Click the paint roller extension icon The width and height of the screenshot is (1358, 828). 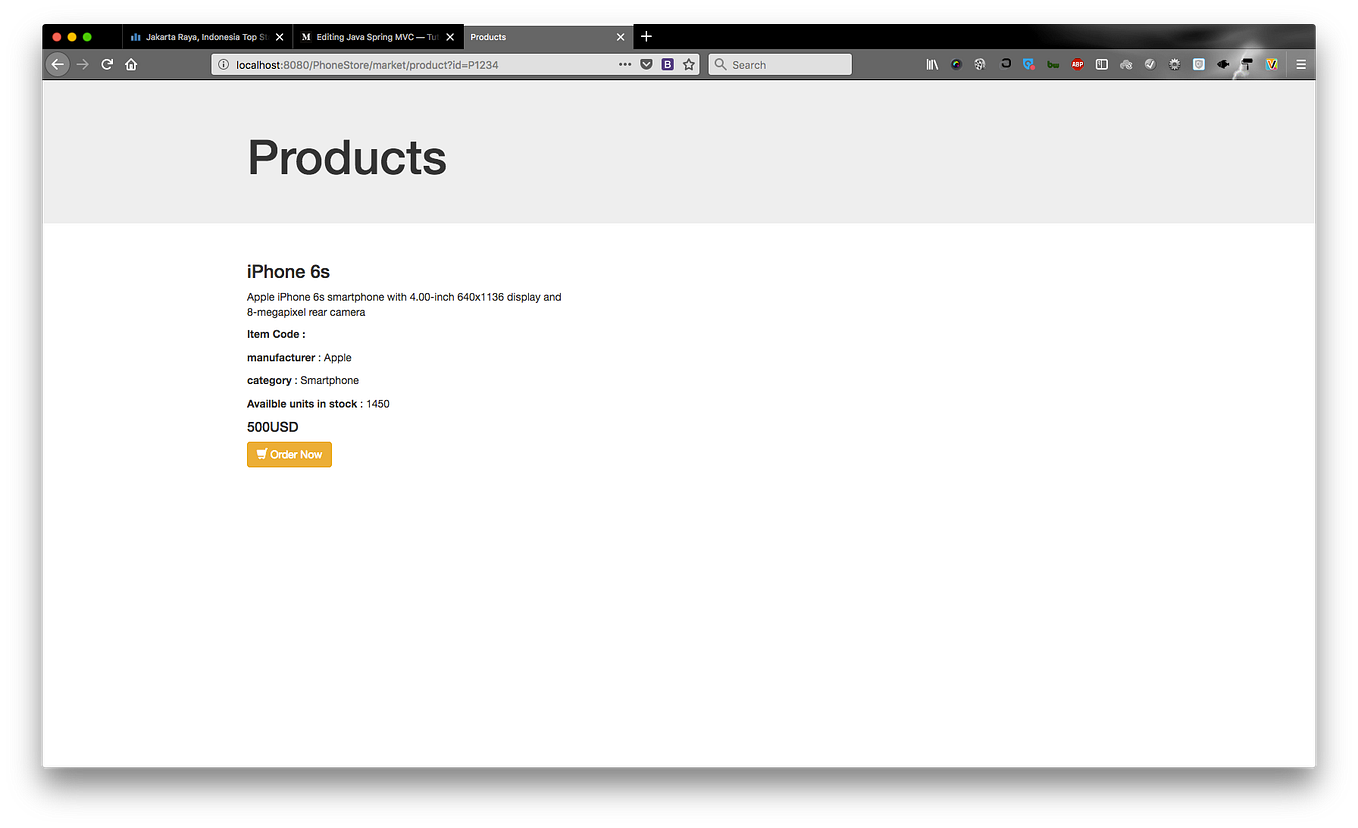tap(1247, 65)
